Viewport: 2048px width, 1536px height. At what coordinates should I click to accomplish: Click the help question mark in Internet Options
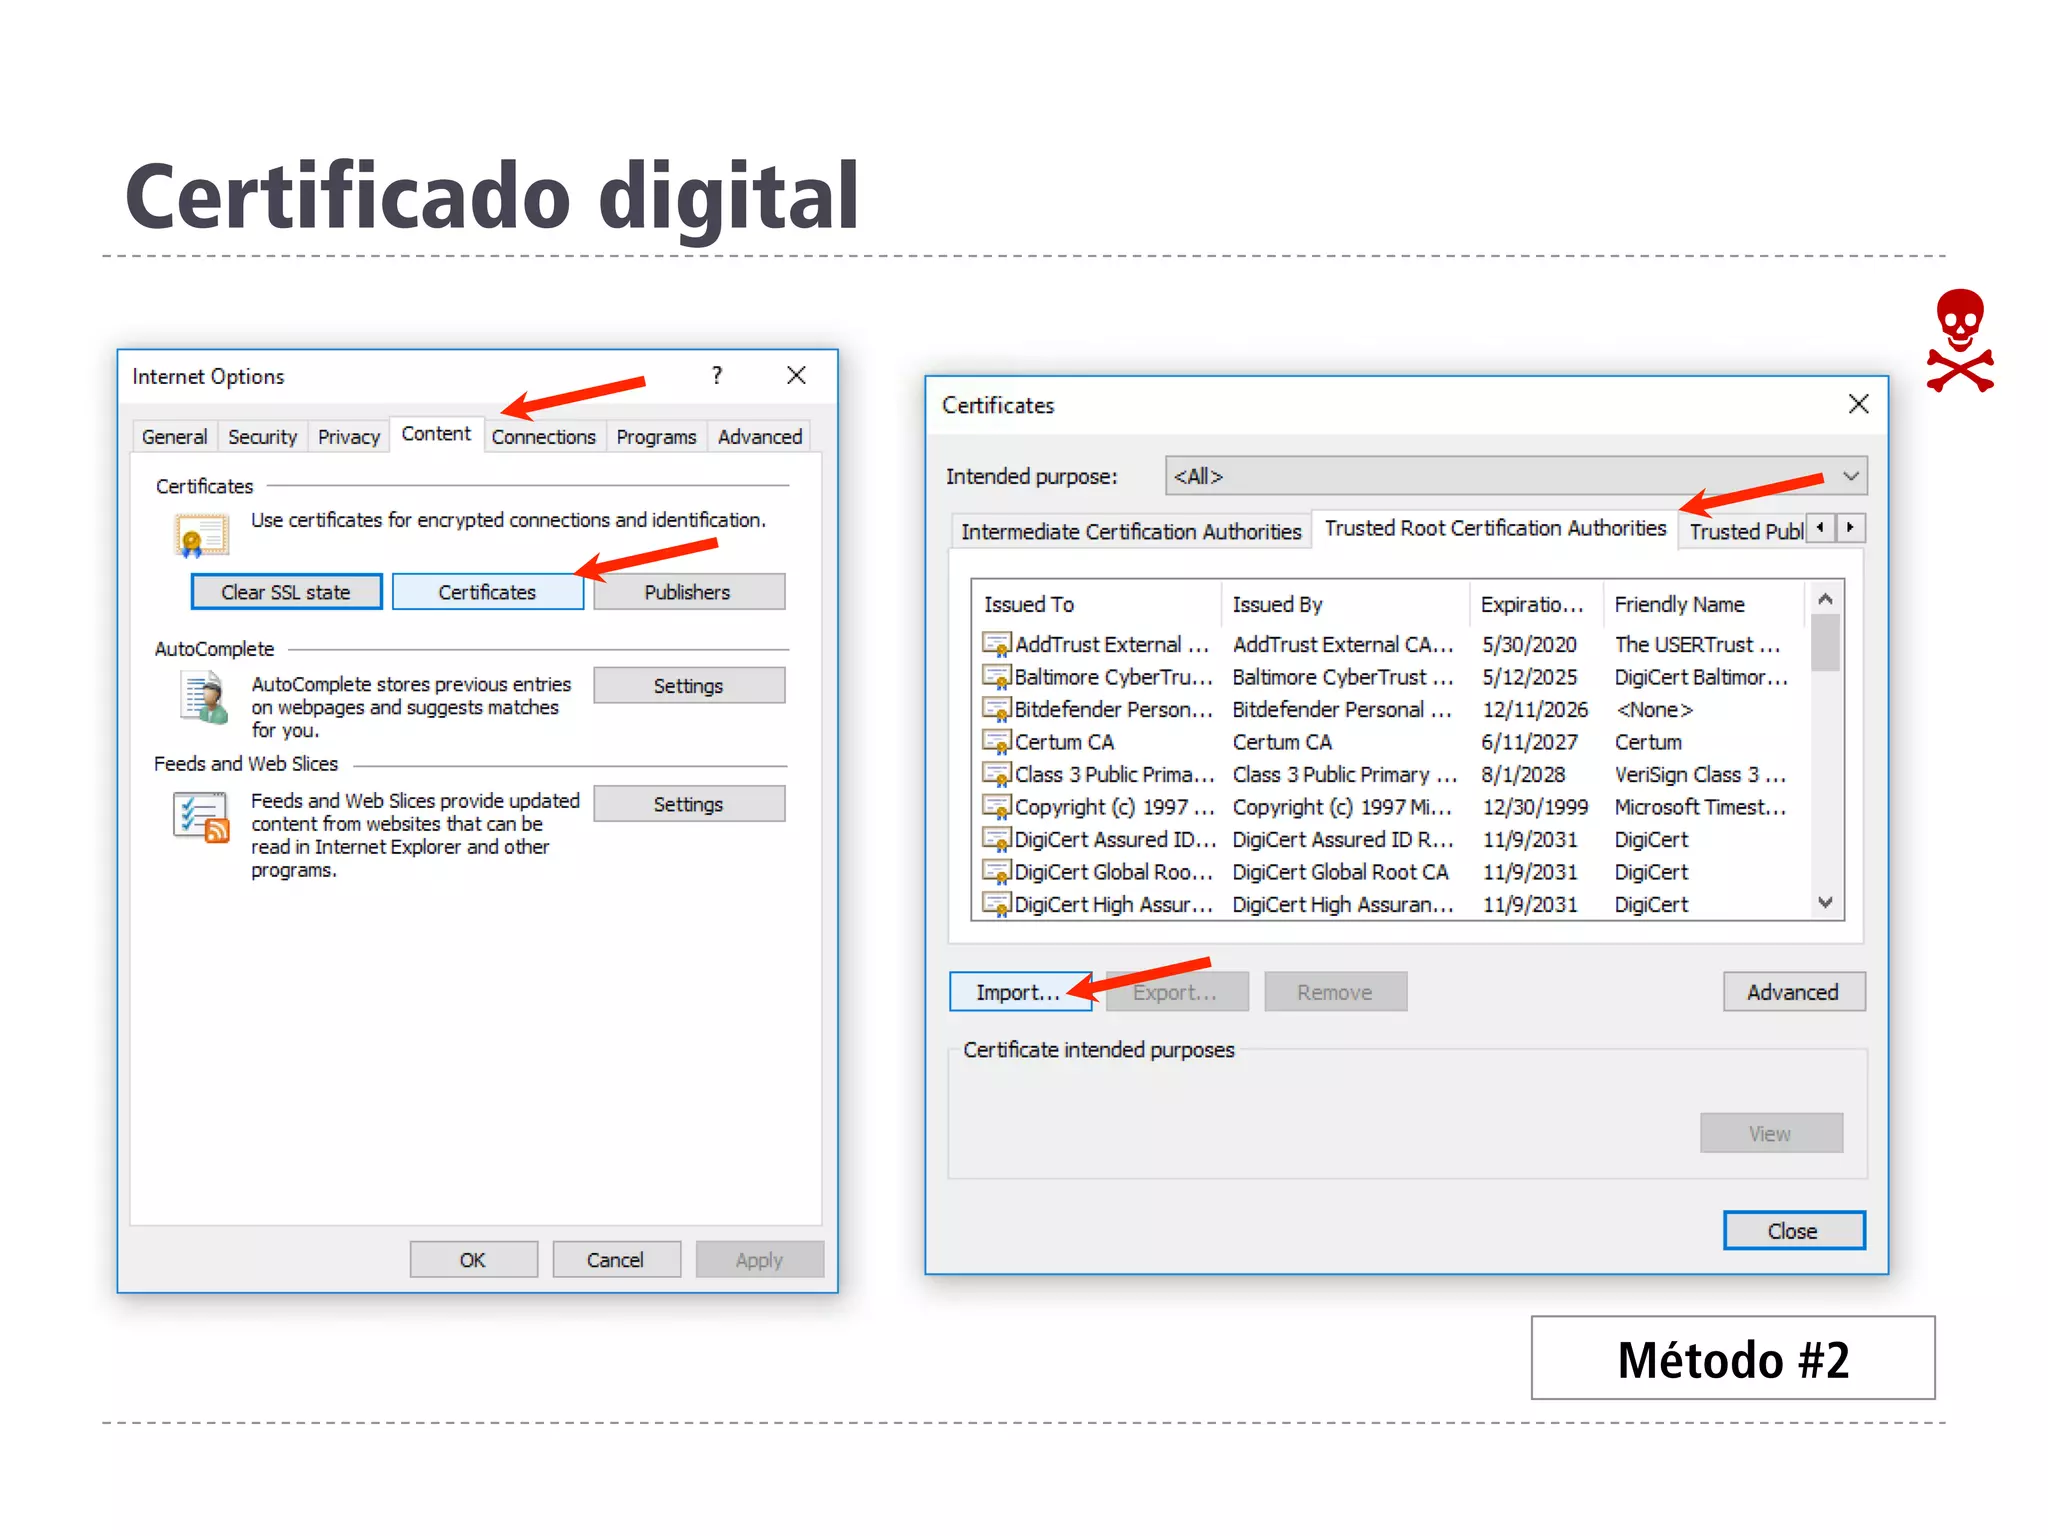tap(717, 375)
